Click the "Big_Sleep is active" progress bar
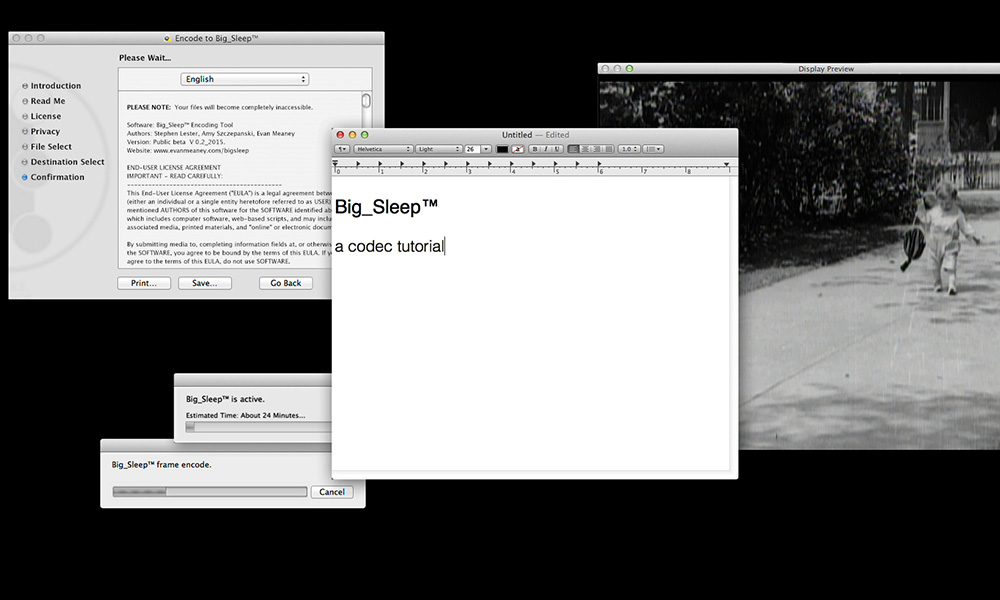 [x=258, y=427]
